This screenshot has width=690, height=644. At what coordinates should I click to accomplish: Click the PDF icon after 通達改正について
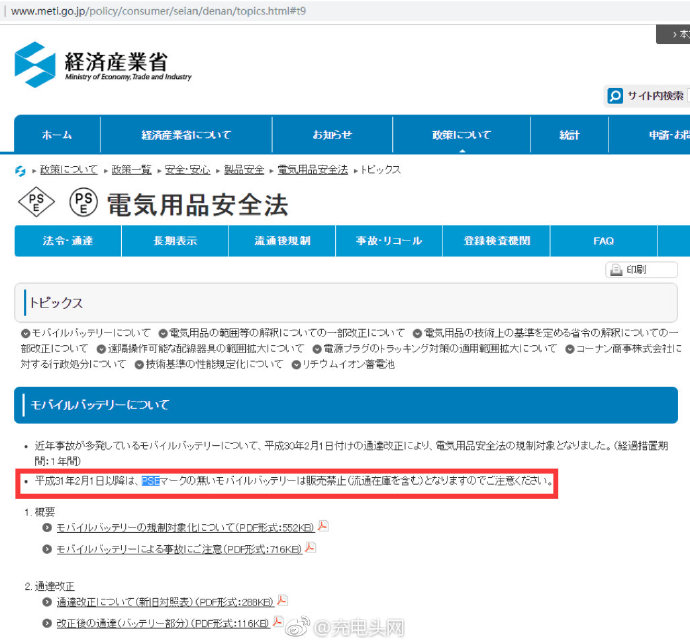(x=282, y=600)
